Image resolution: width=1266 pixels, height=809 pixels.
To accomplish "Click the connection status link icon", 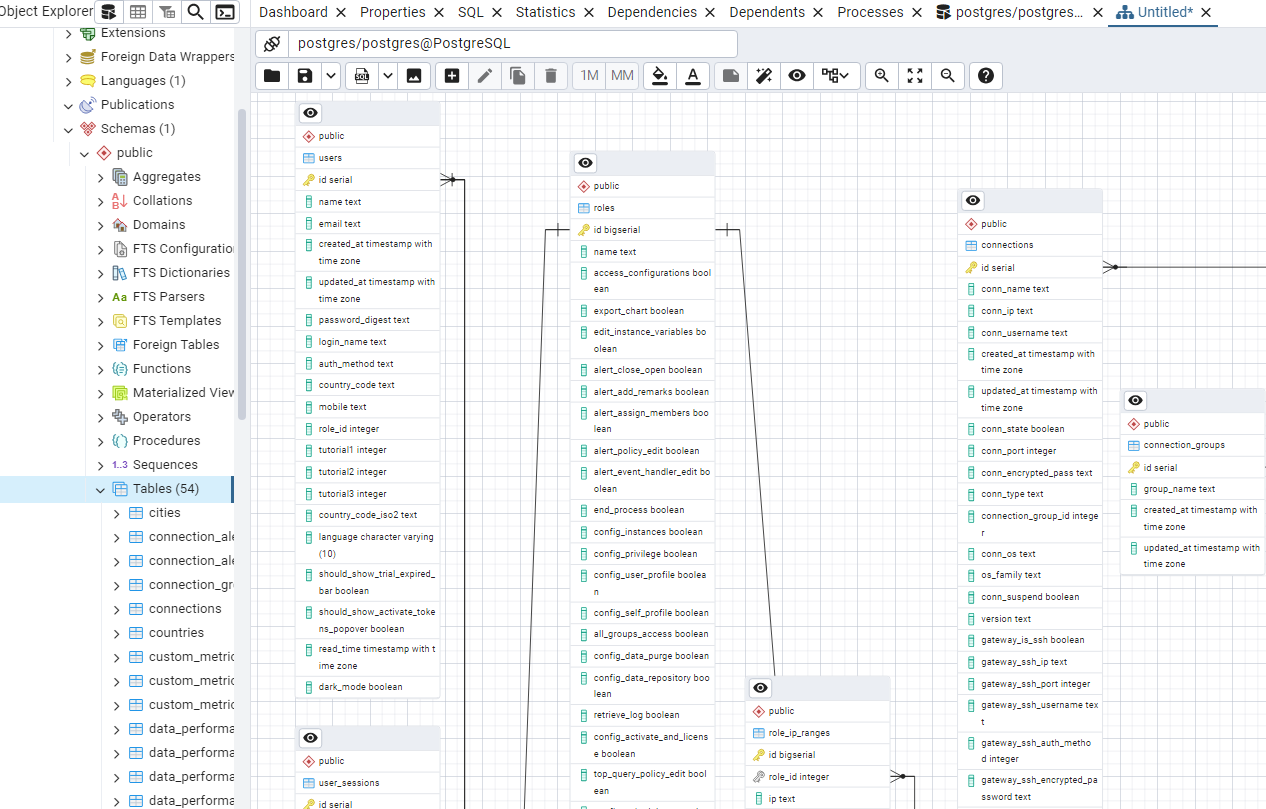I will tap(272, 44).
